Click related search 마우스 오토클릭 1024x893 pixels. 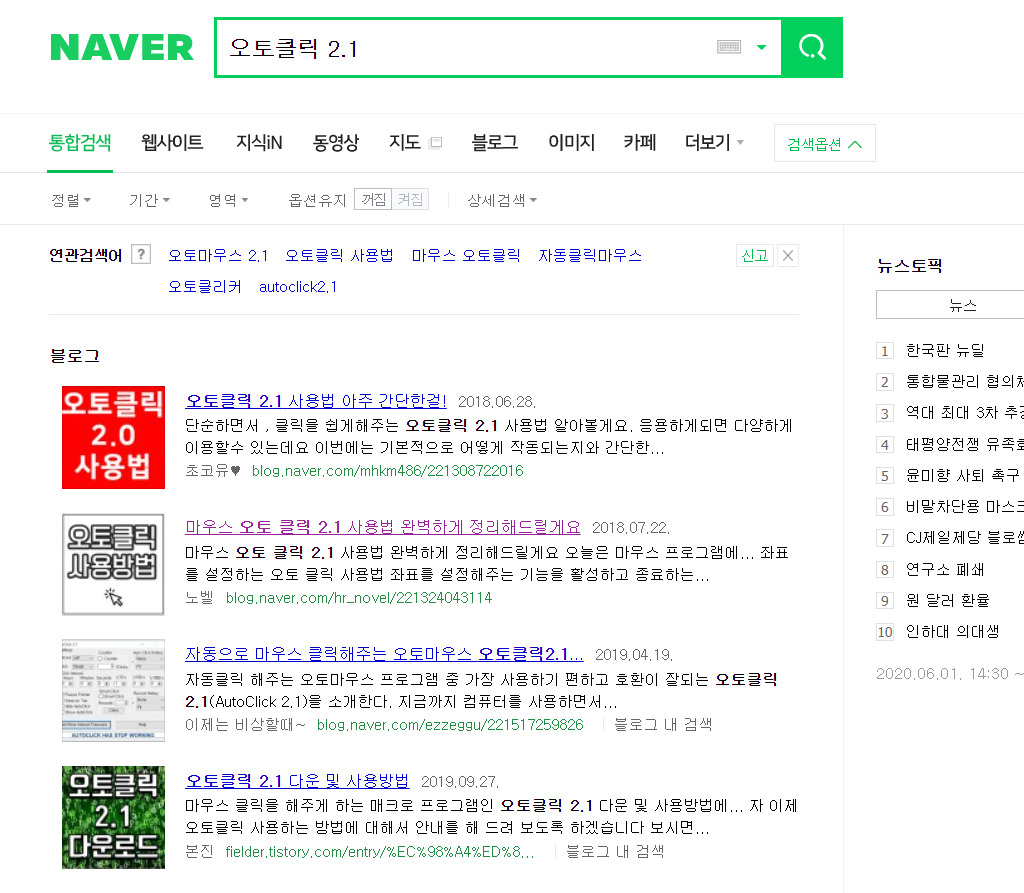pyautogui.click(x=466, y=255)
